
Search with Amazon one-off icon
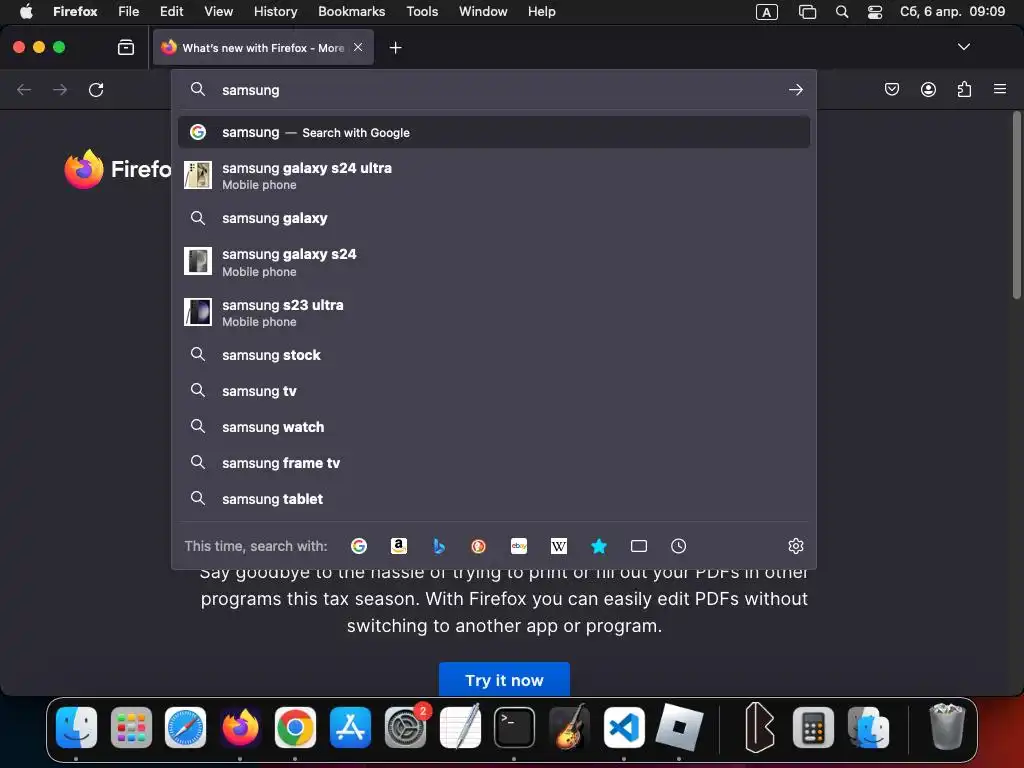(x=398, y=546)
